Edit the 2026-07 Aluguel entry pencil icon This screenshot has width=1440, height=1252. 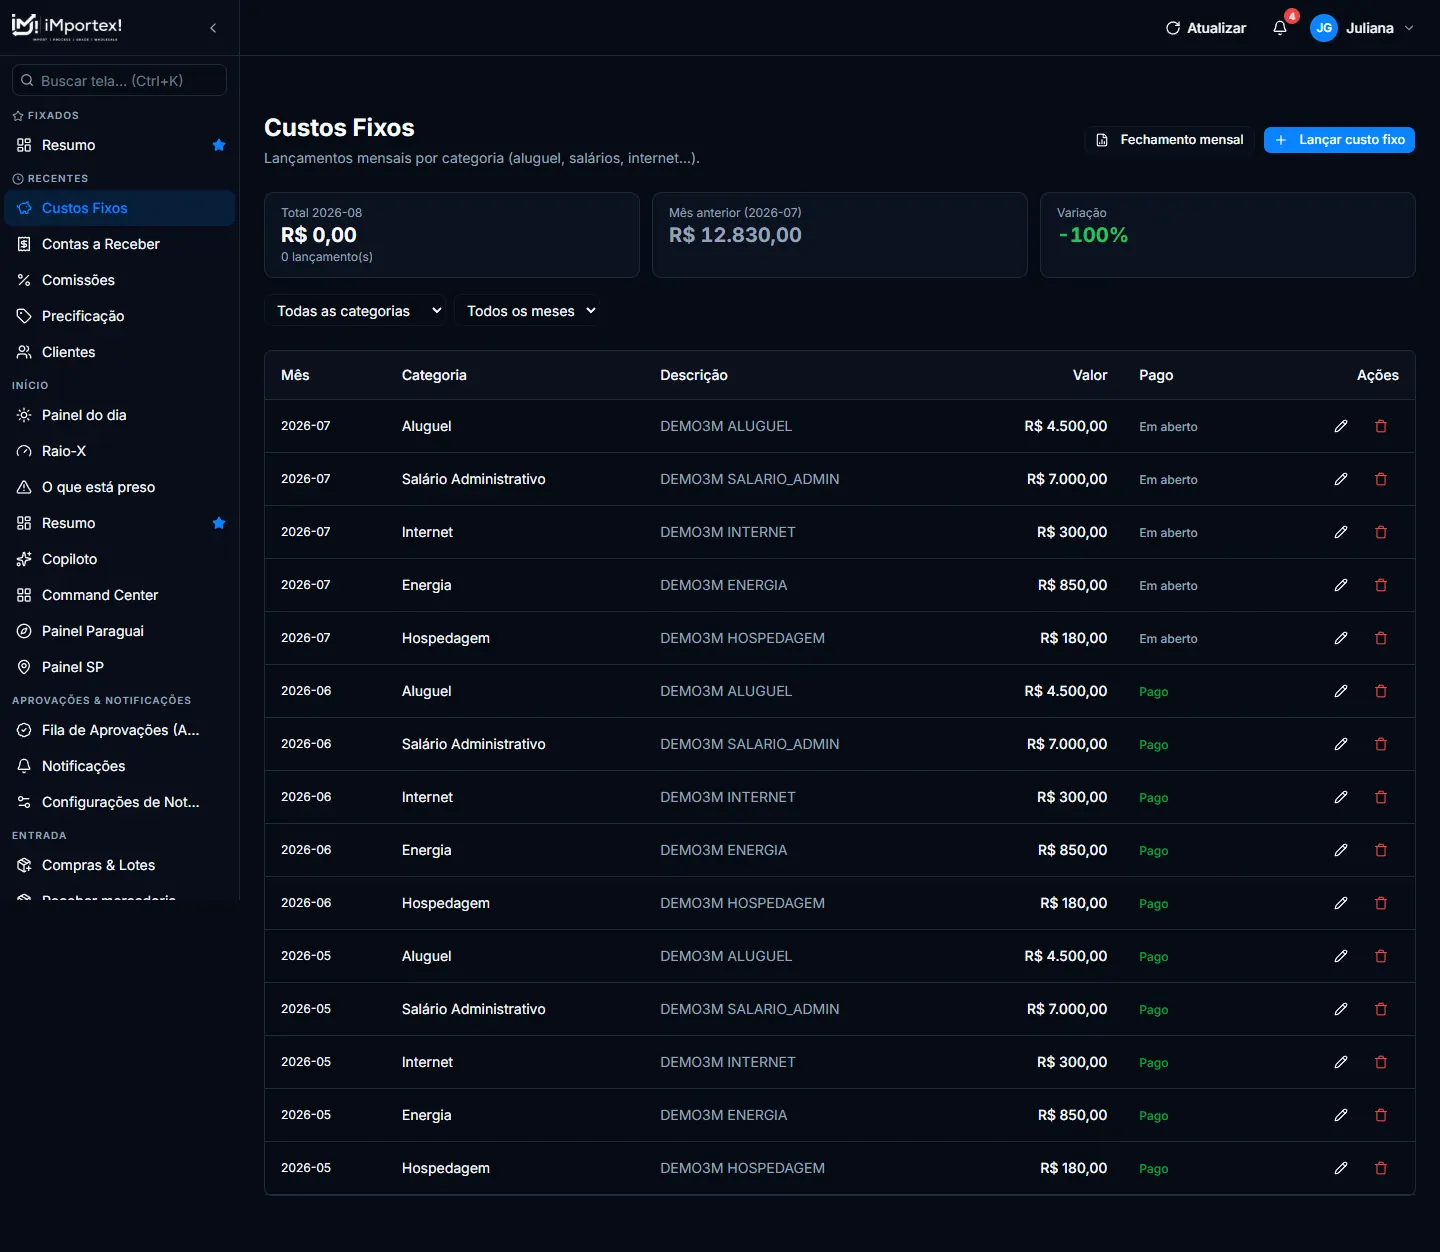coord(1341,426)
